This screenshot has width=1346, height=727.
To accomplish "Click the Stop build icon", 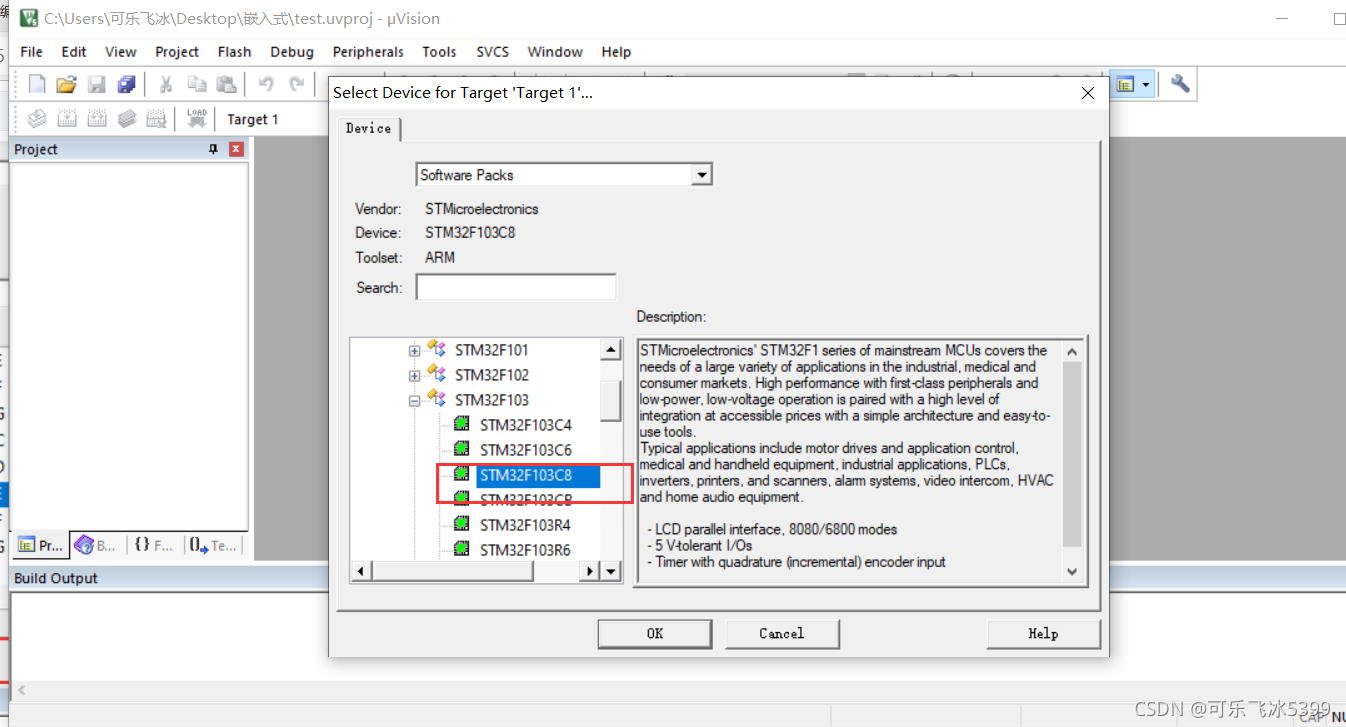I will 157,119.
